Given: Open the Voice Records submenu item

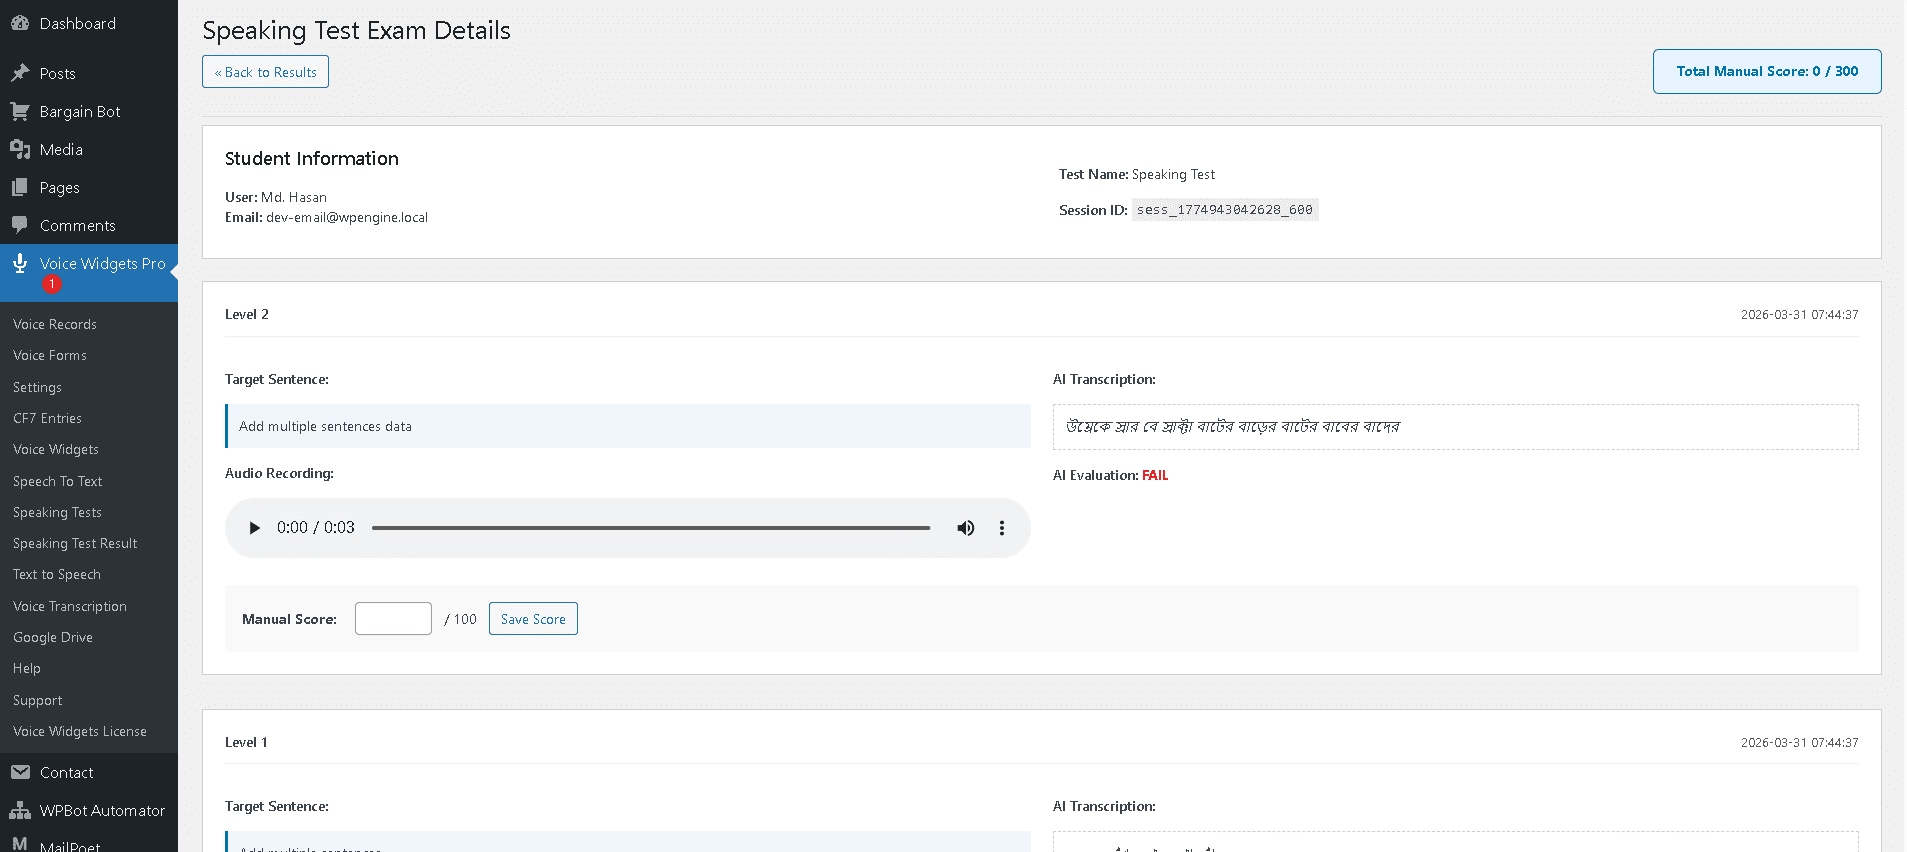Looking at the screenshot, I should (x=55, y=324).
